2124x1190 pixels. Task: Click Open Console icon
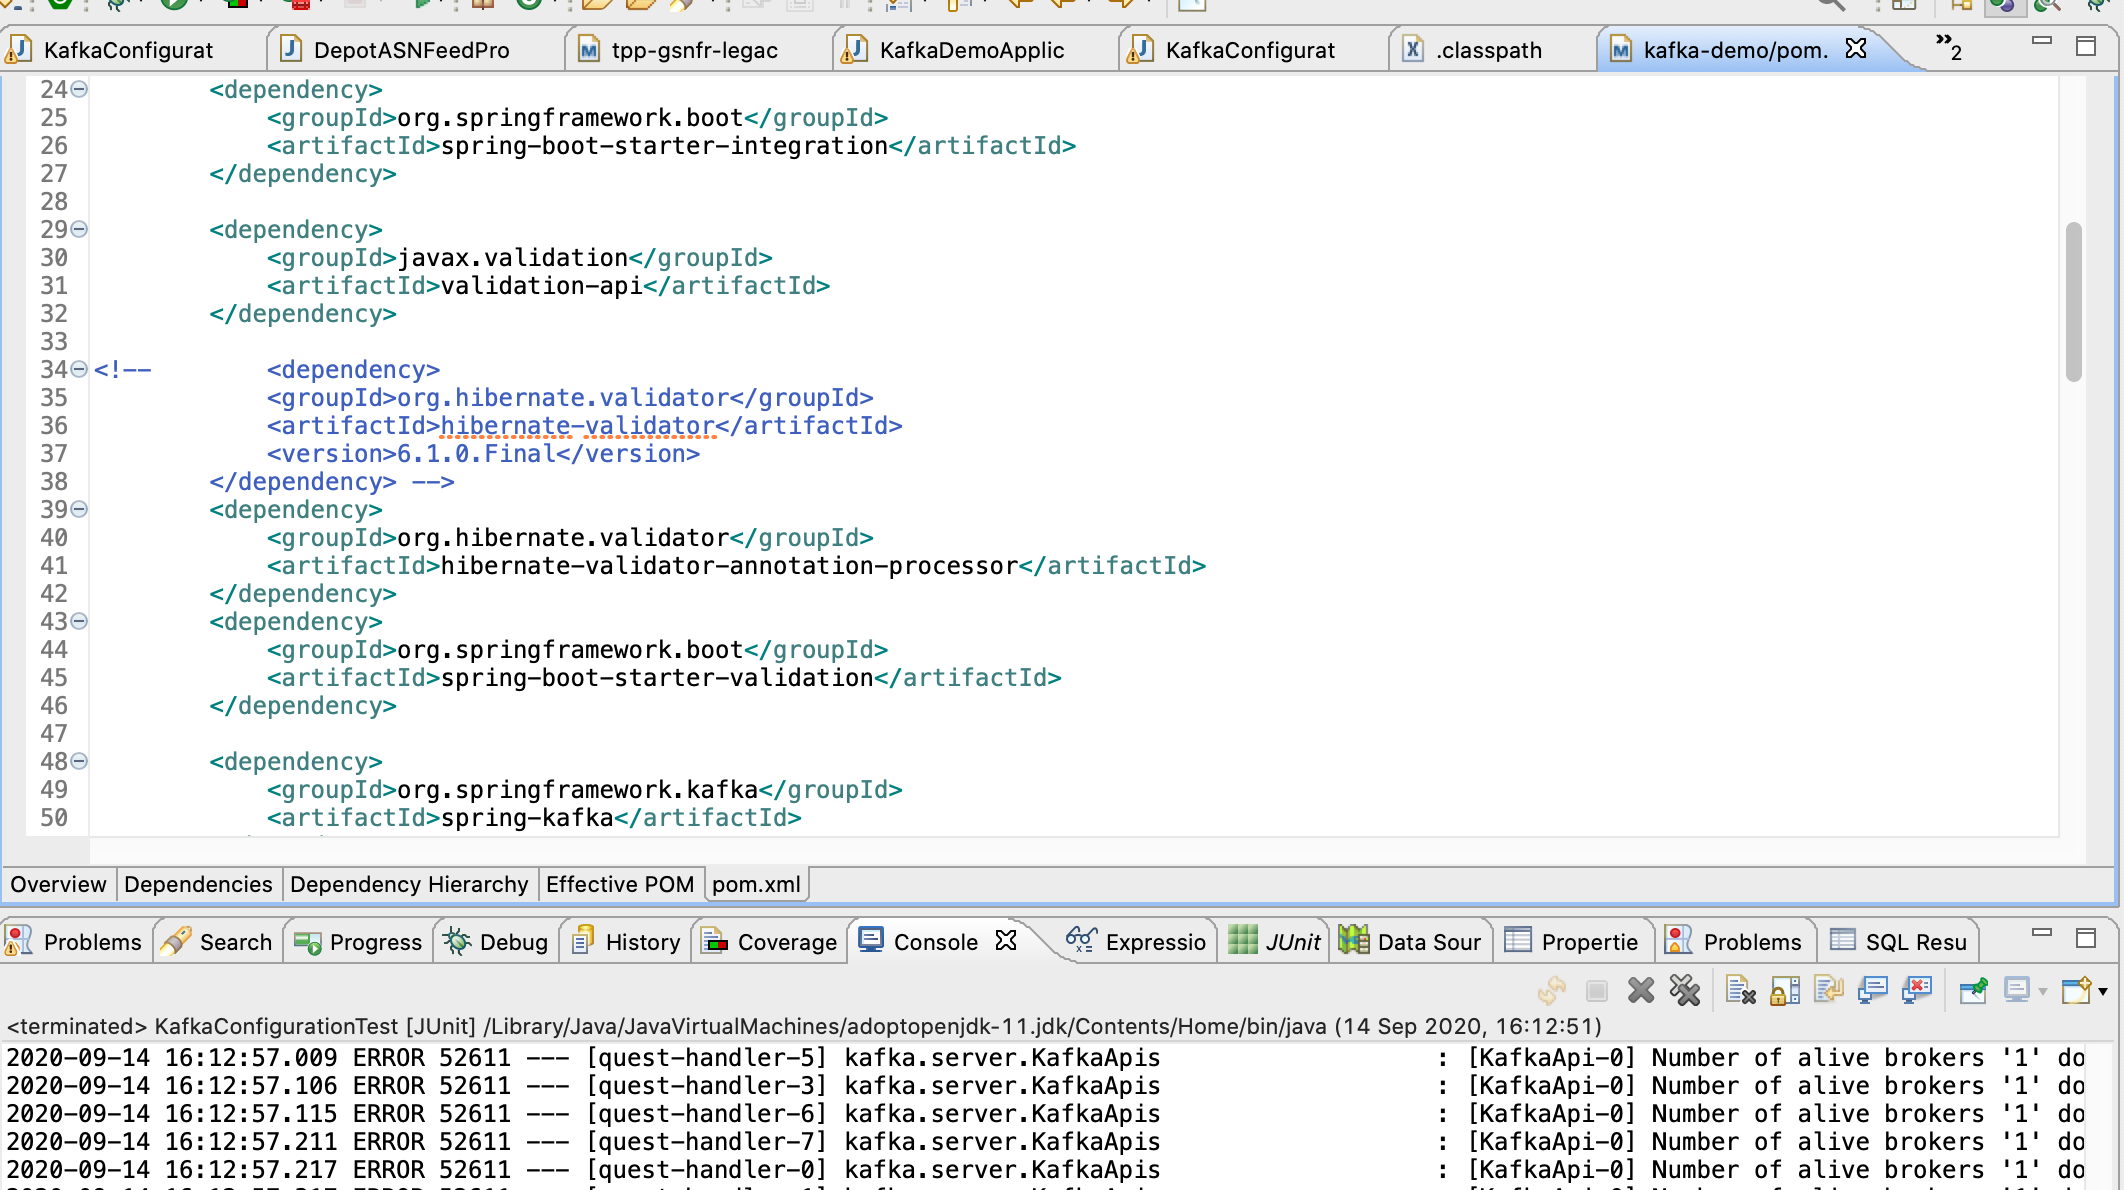(2076, 991)
